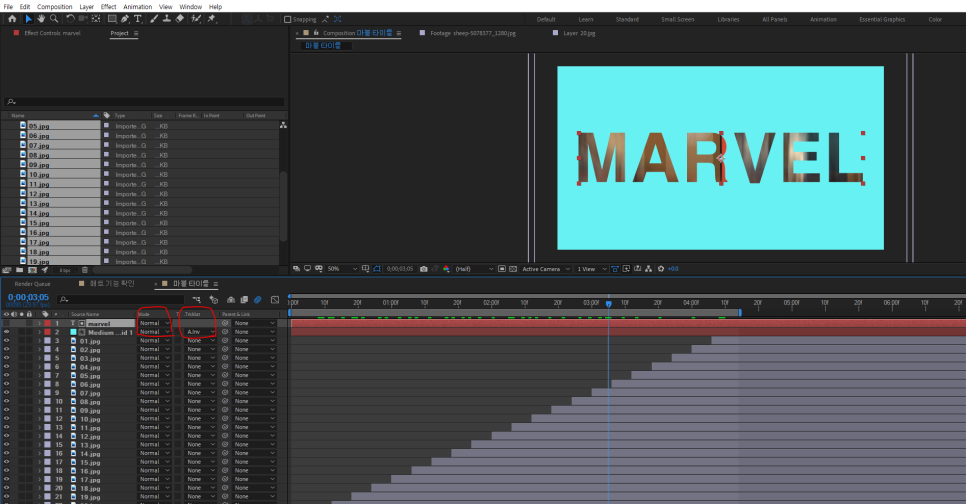Screen dimensions: 966x504
Task: Select the Hand tool
Action: click(x=41, y=19)
